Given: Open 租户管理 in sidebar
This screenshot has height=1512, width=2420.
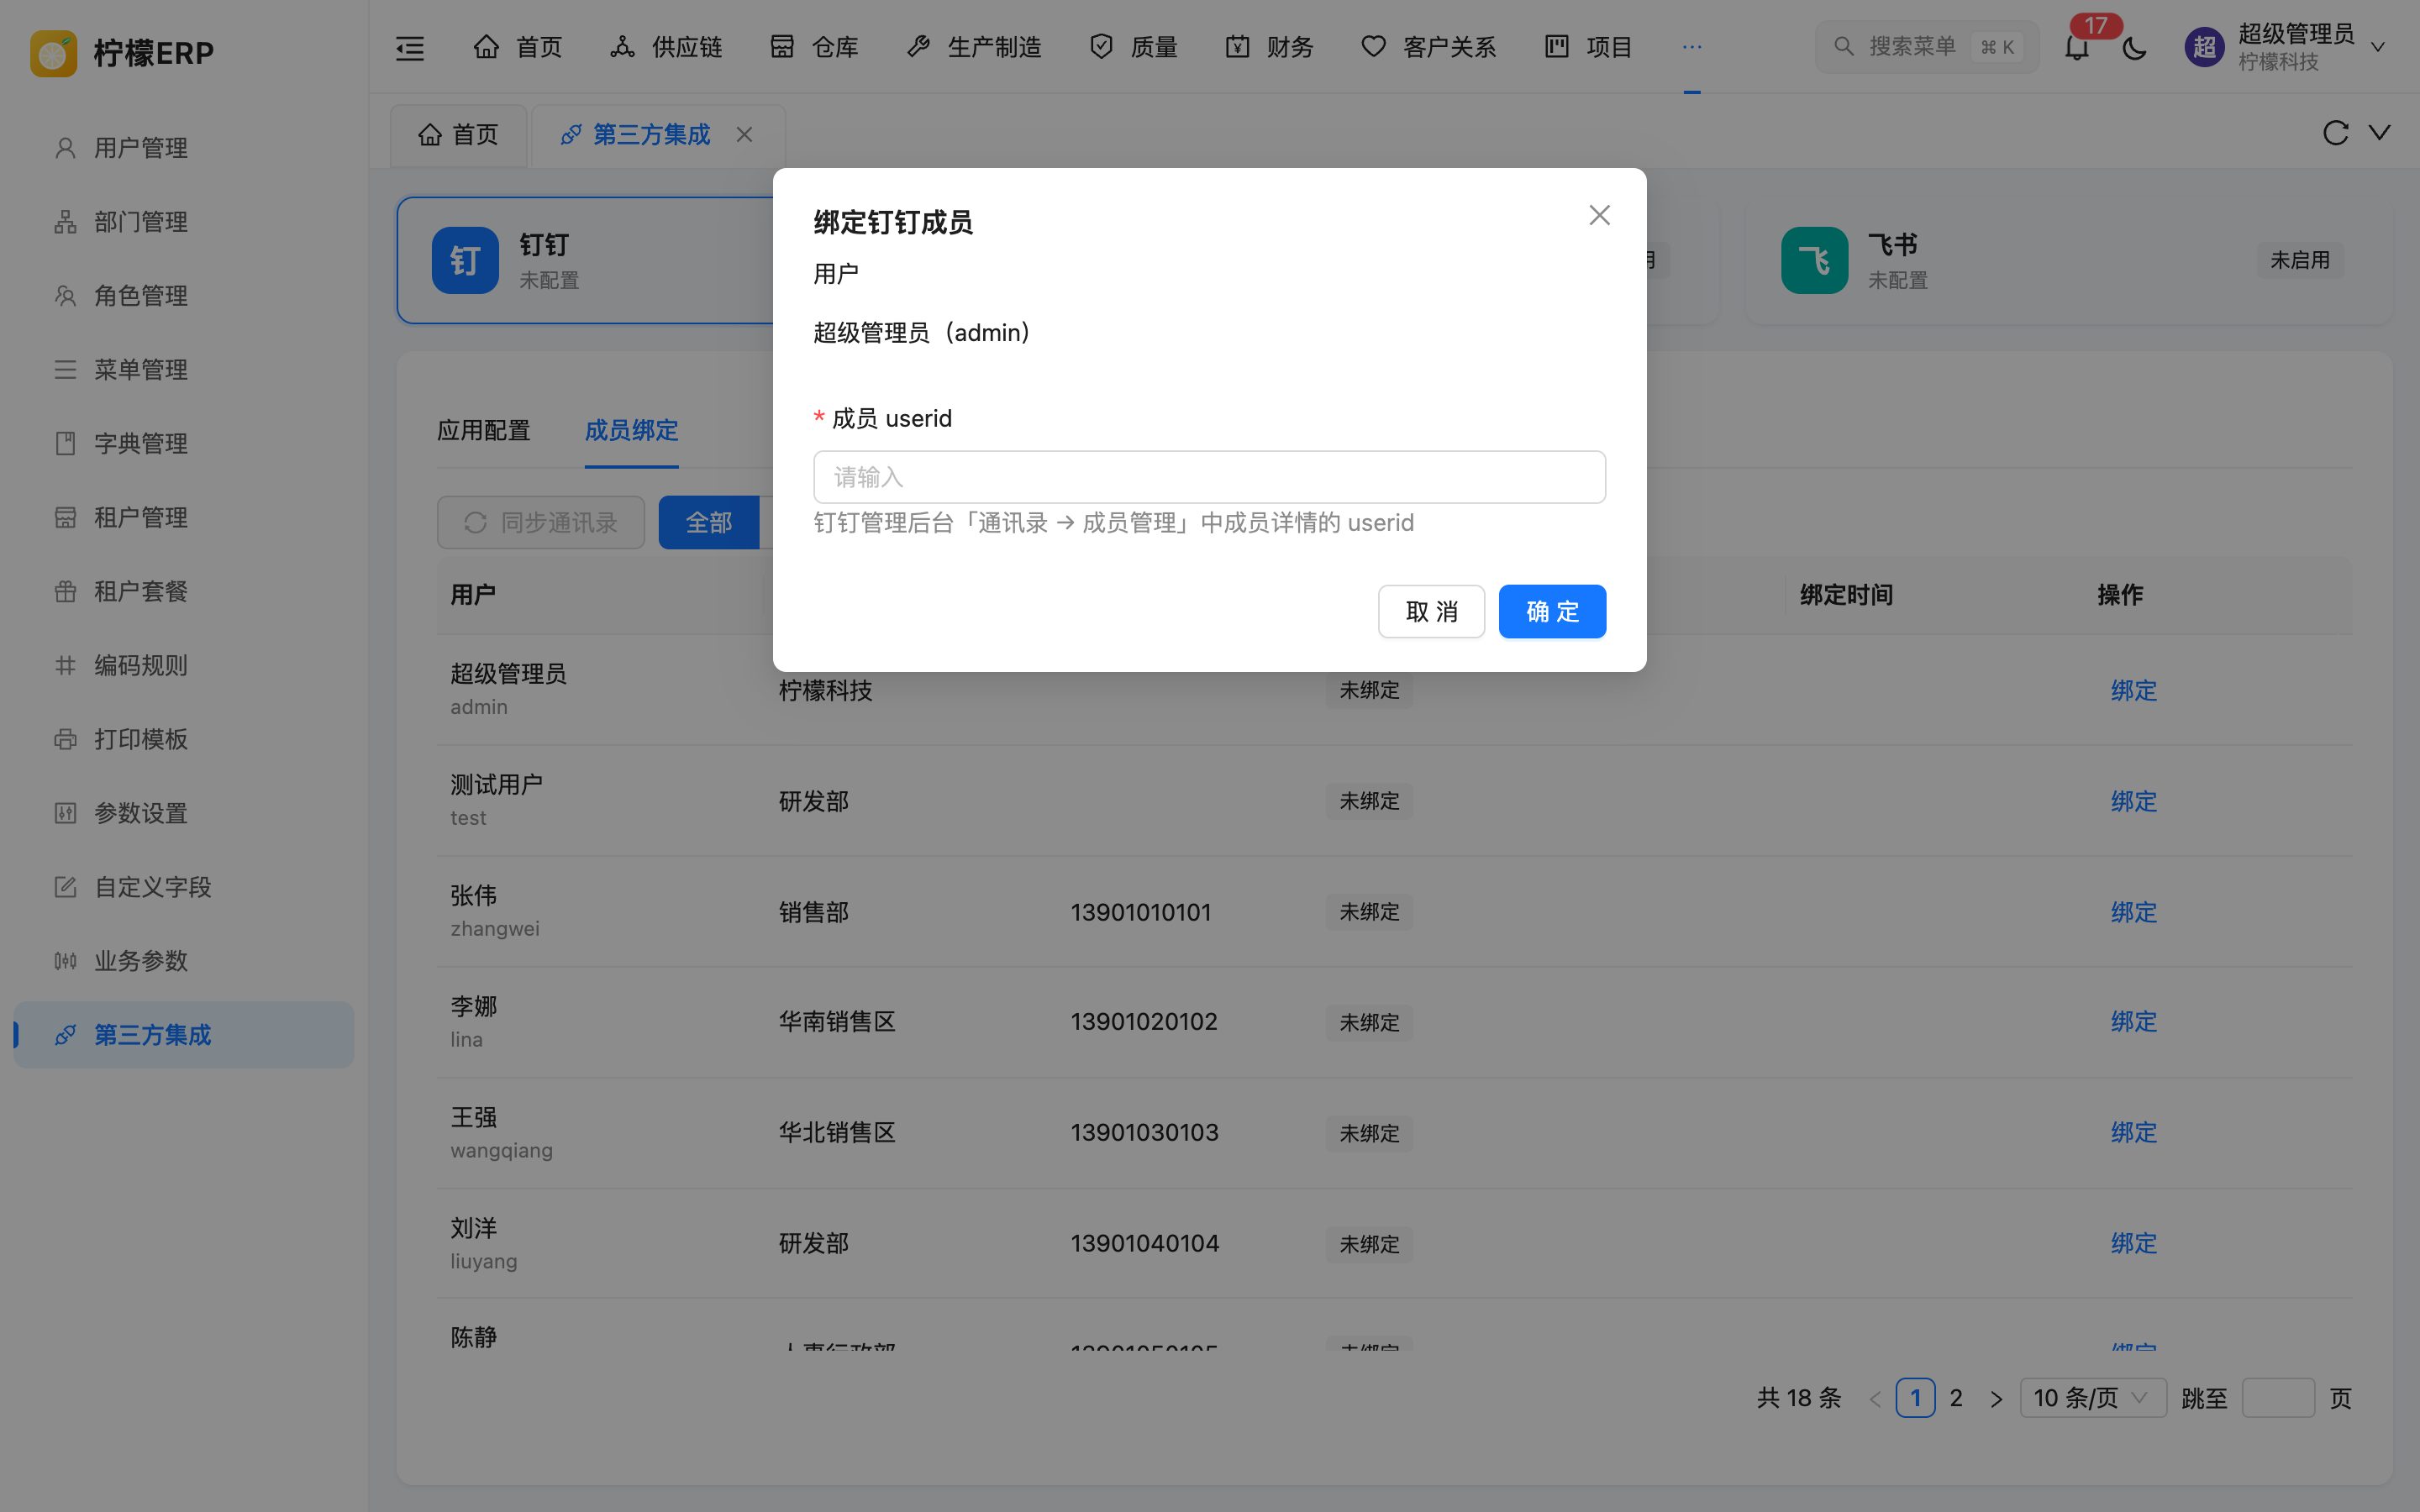Looking at the screenshot, I should [x=184, y=518].
